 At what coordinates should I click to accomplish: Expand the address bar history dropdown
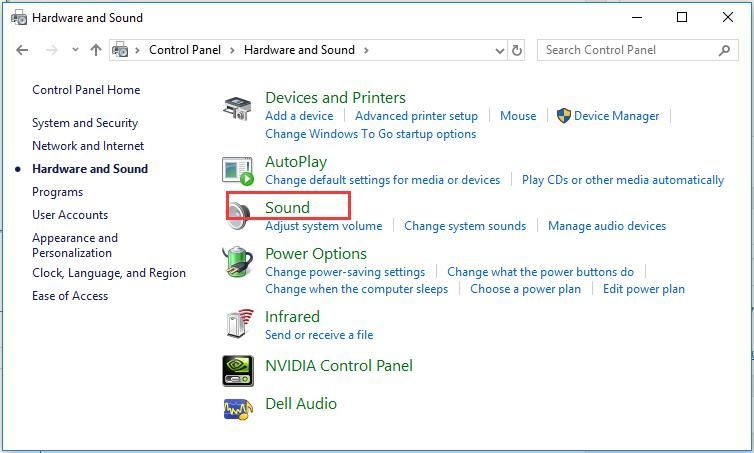click(500, 50)
